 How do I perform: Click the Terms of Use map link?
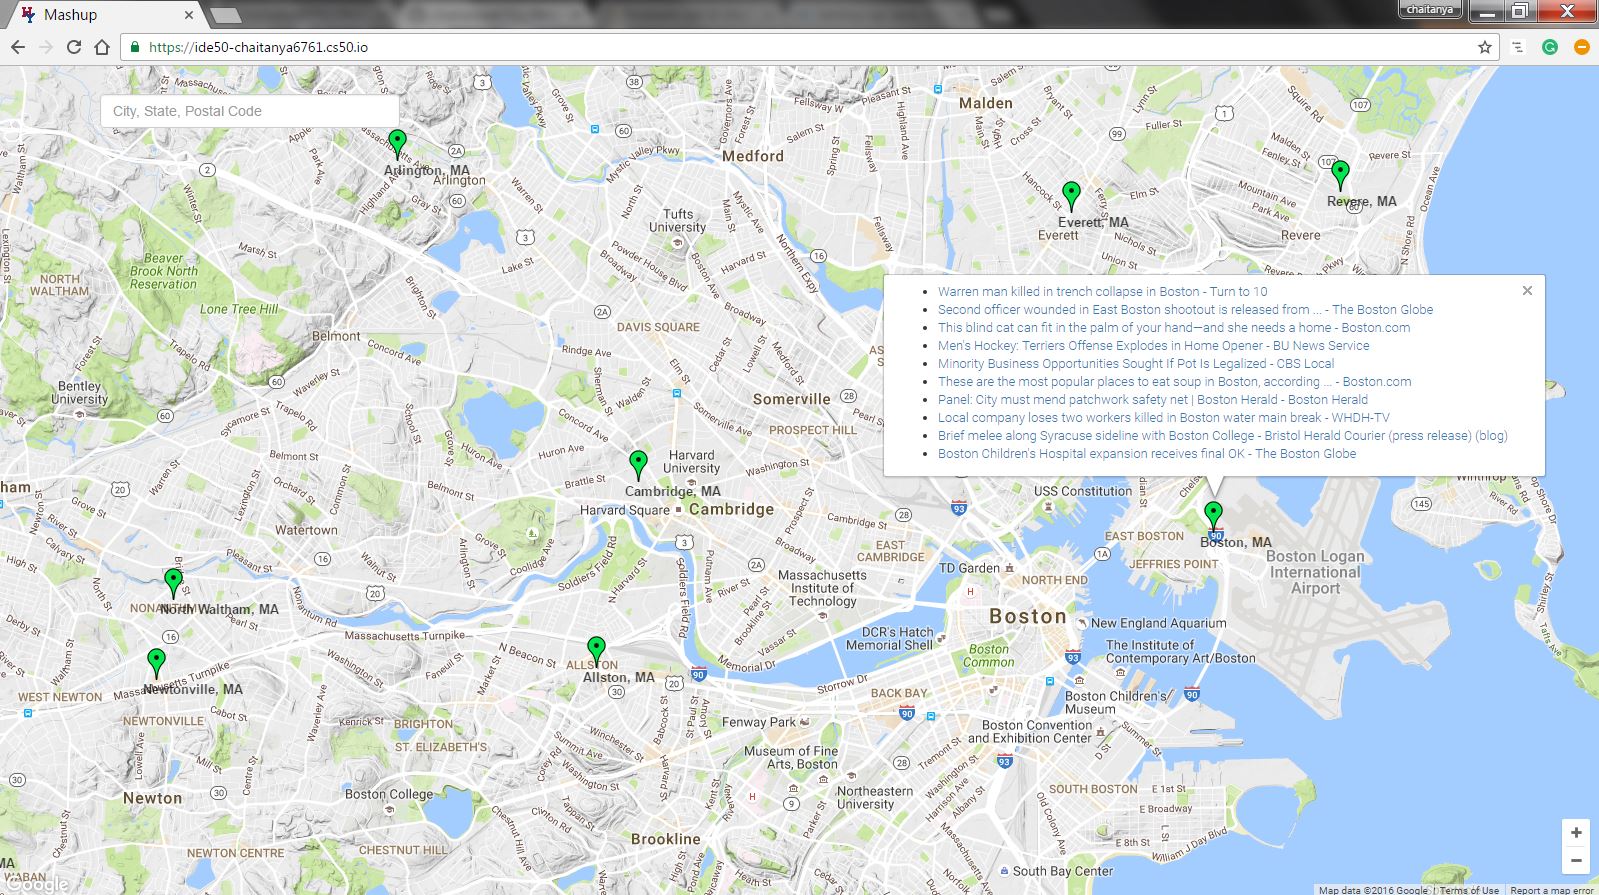click(1469, 889)
